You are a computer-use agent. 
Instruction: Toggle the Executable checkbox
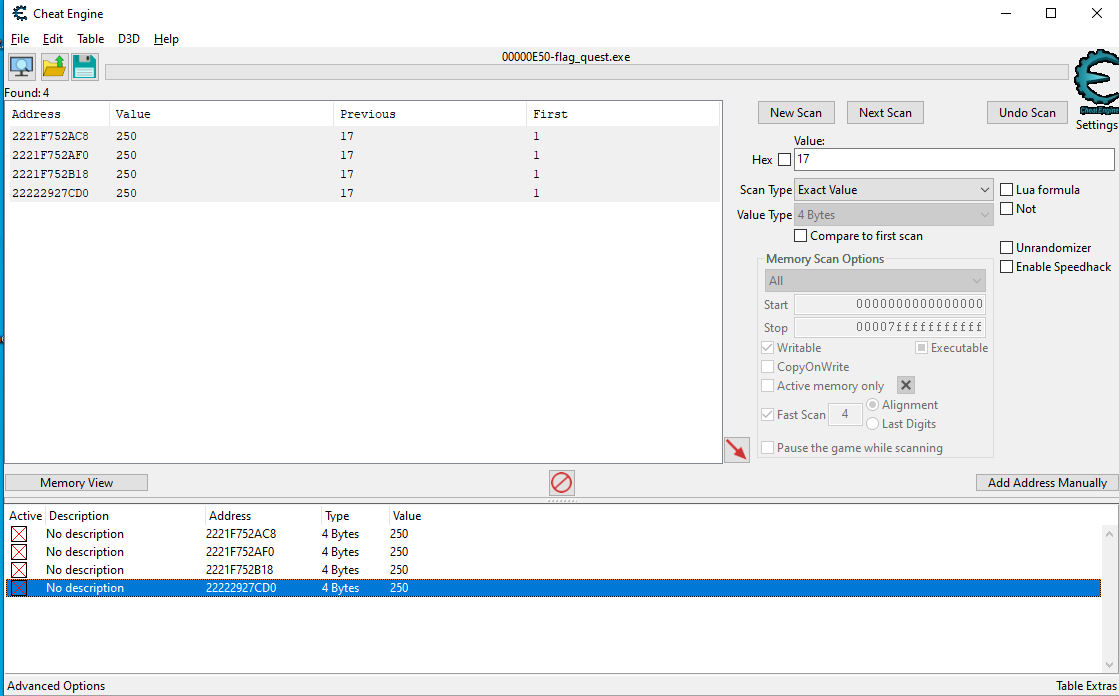921,348
